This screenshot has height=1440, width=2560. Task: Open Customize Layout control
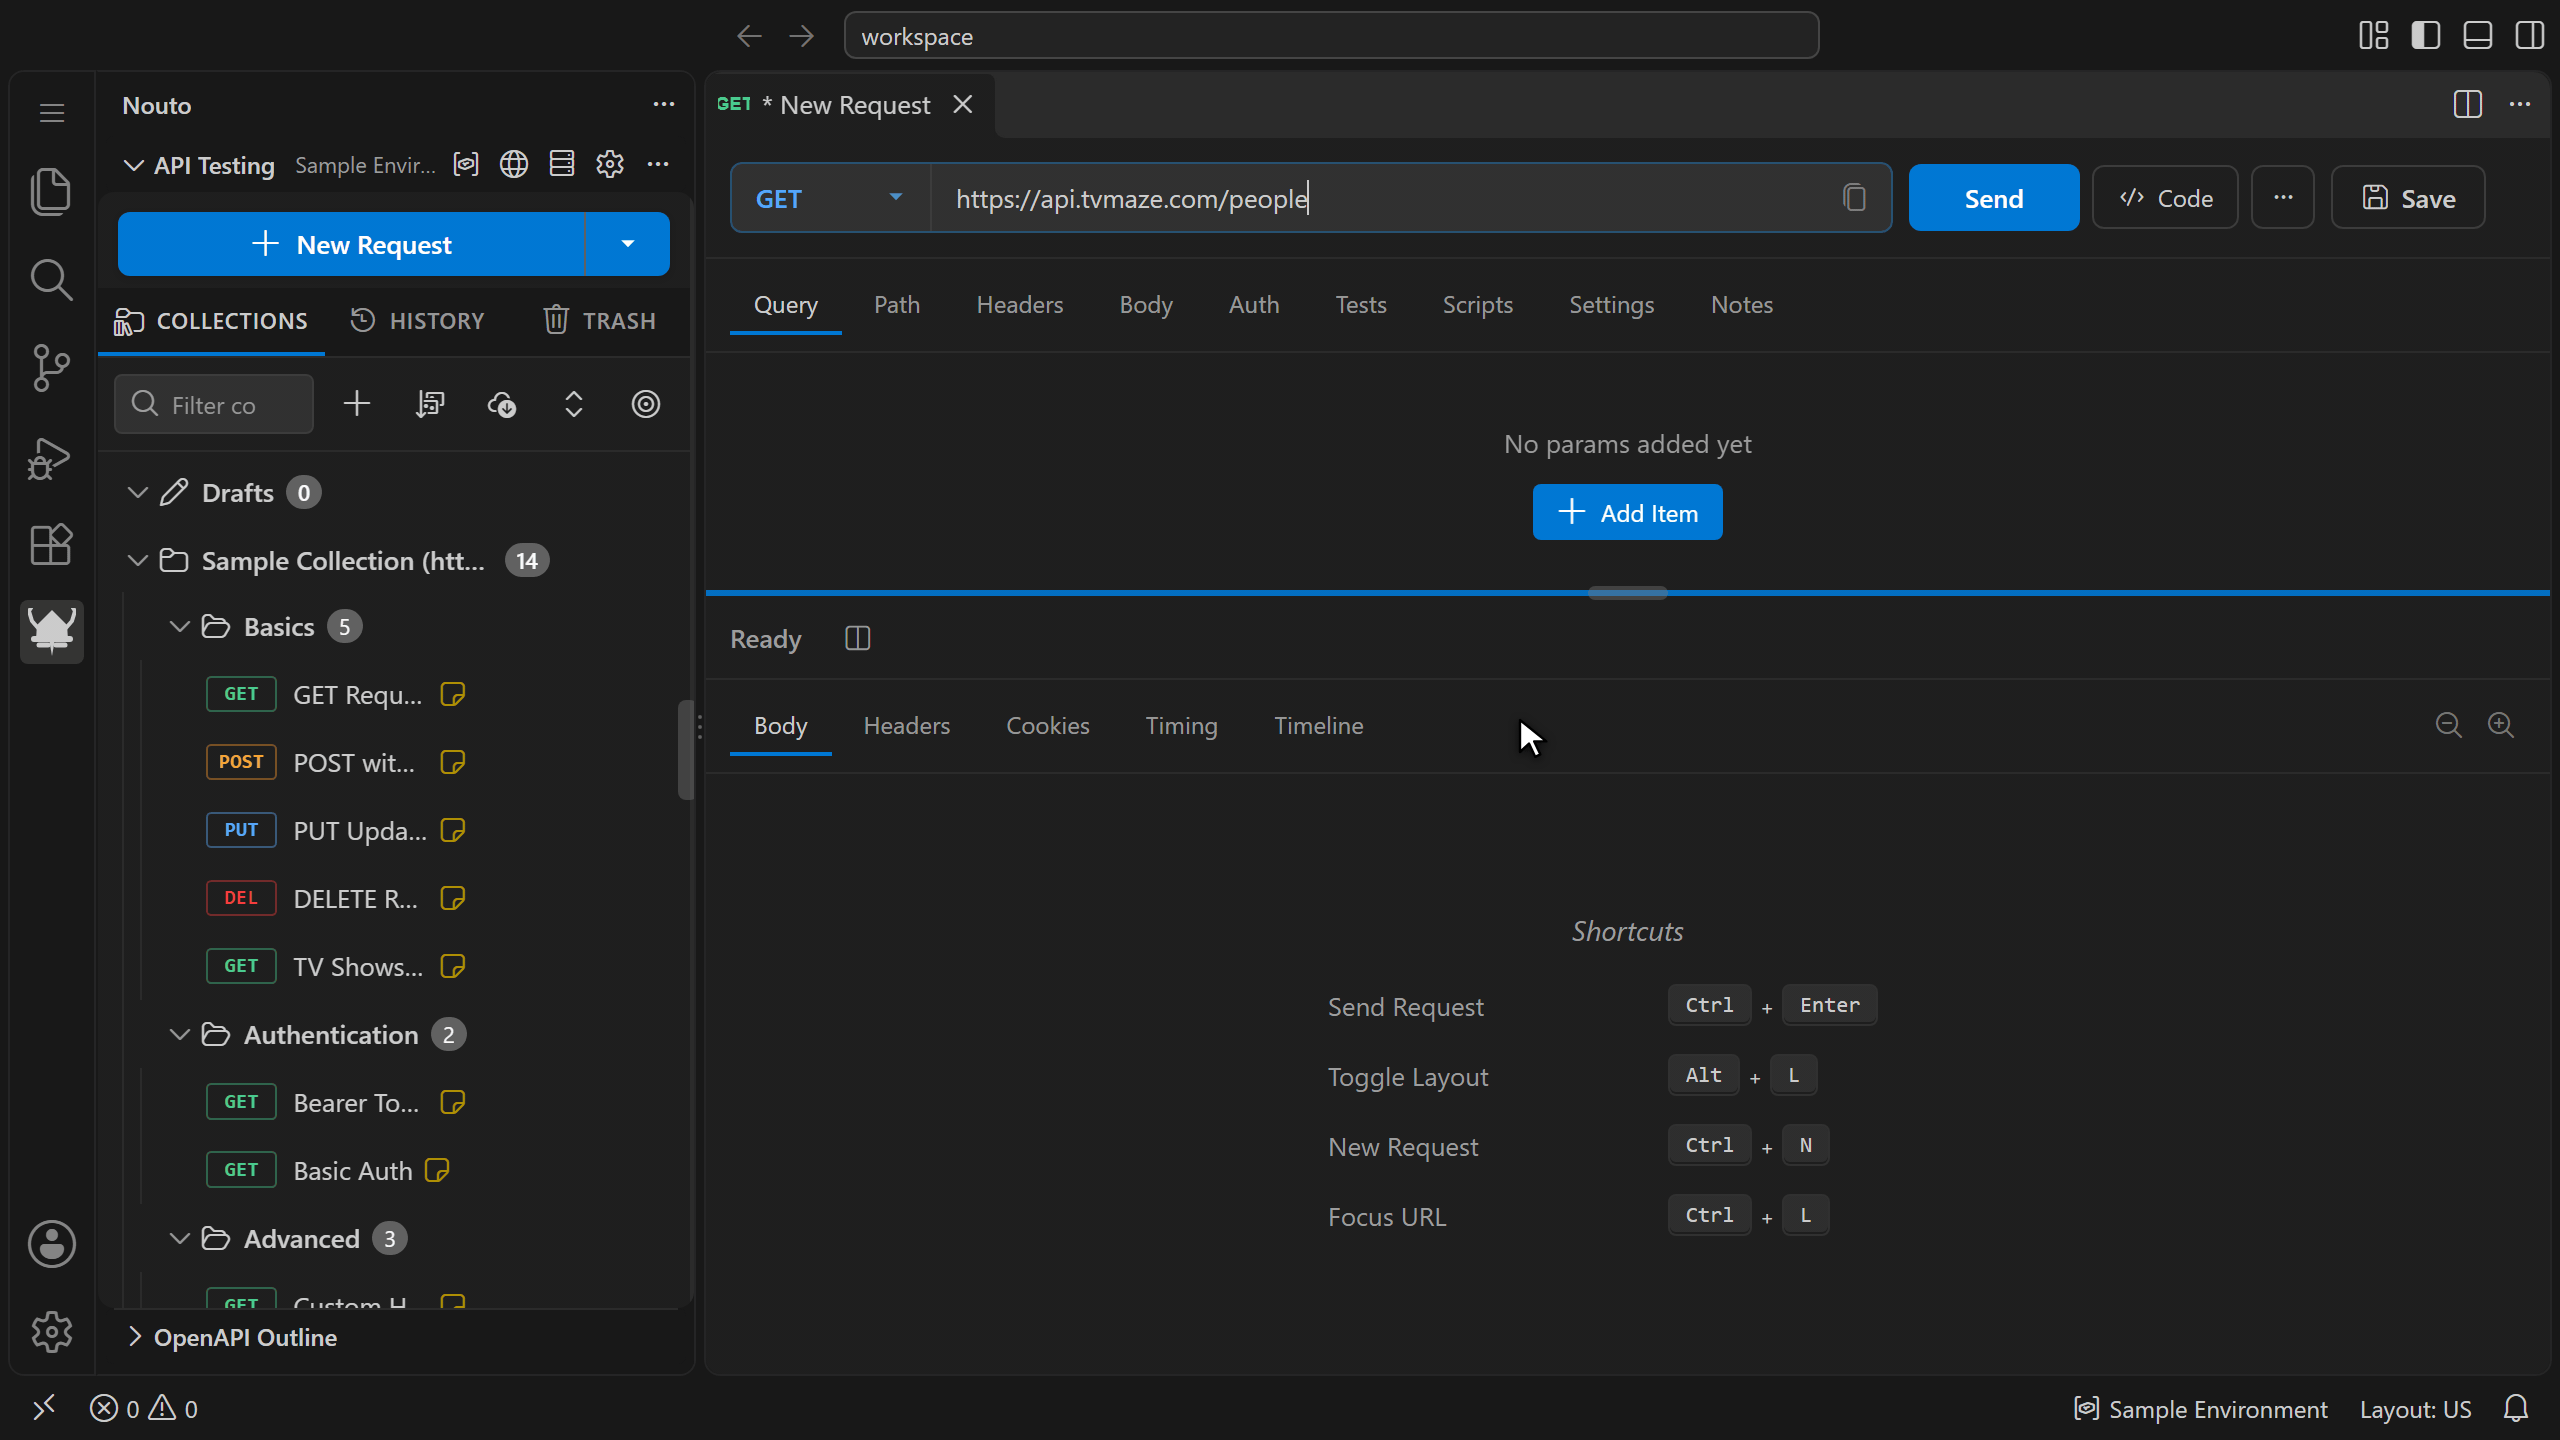click(2374, 36)
